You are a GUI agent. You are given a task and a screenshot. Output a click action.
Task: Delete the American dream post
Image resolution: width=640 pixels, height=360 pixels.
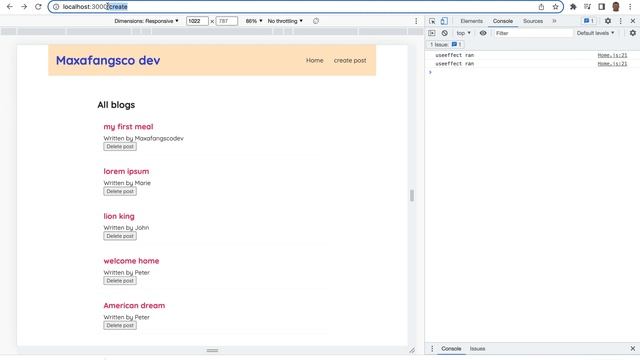pyautogui.click(x=120, y=325)
